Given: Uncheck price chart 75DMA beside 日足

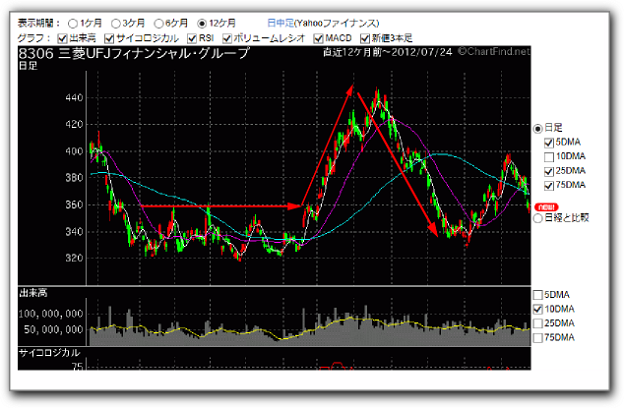Looking at the screenshot, I should pos(549,185).
